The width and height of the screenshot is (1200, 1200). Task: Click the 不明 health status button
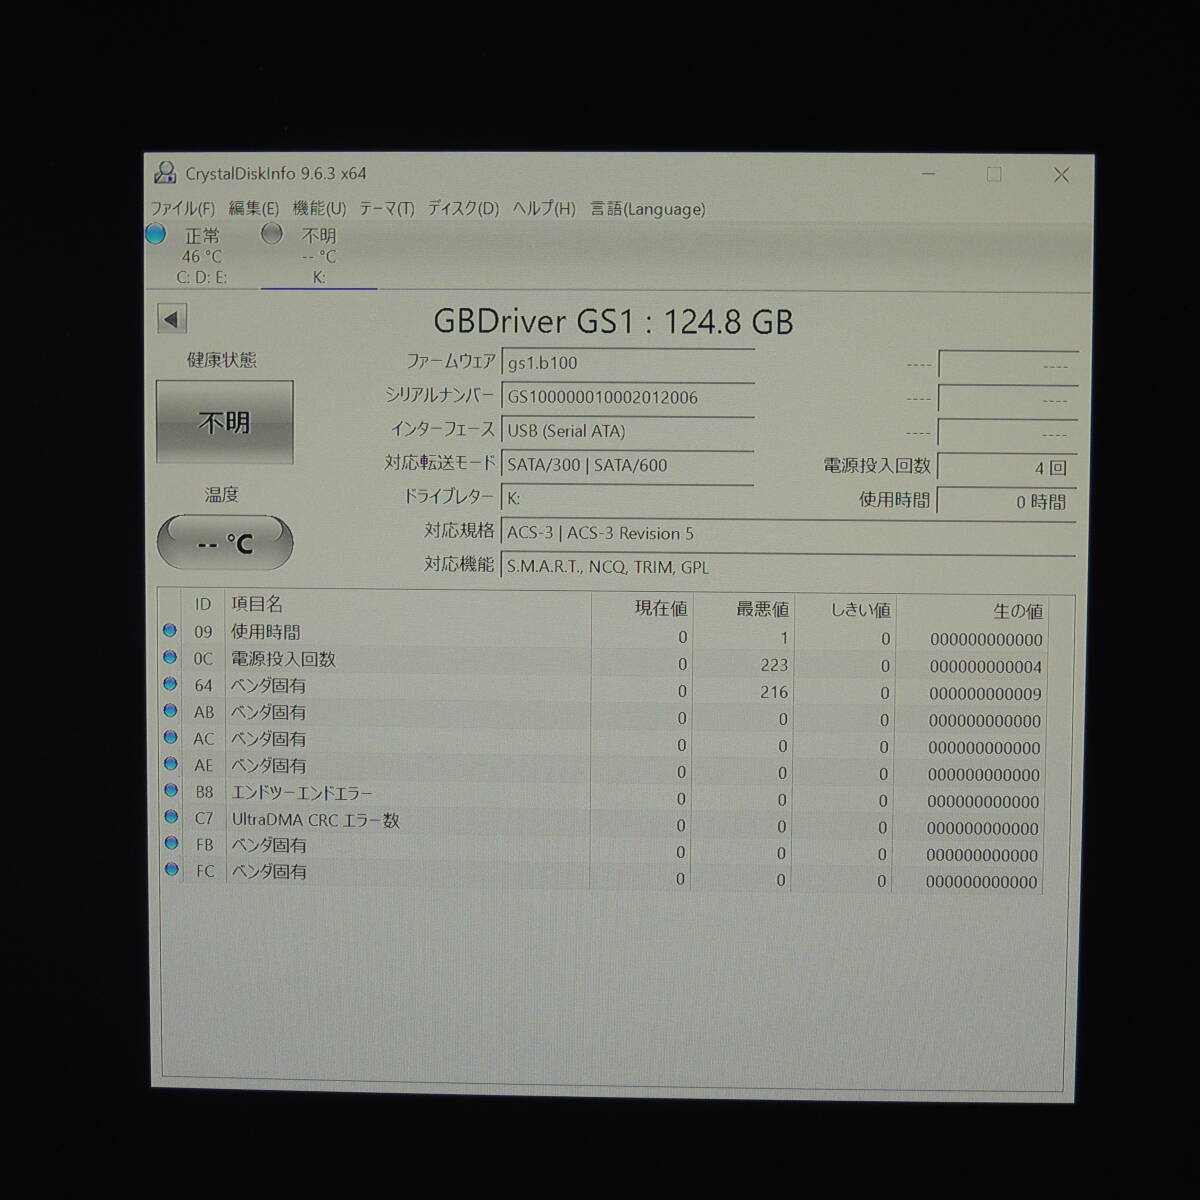point(225,422)
